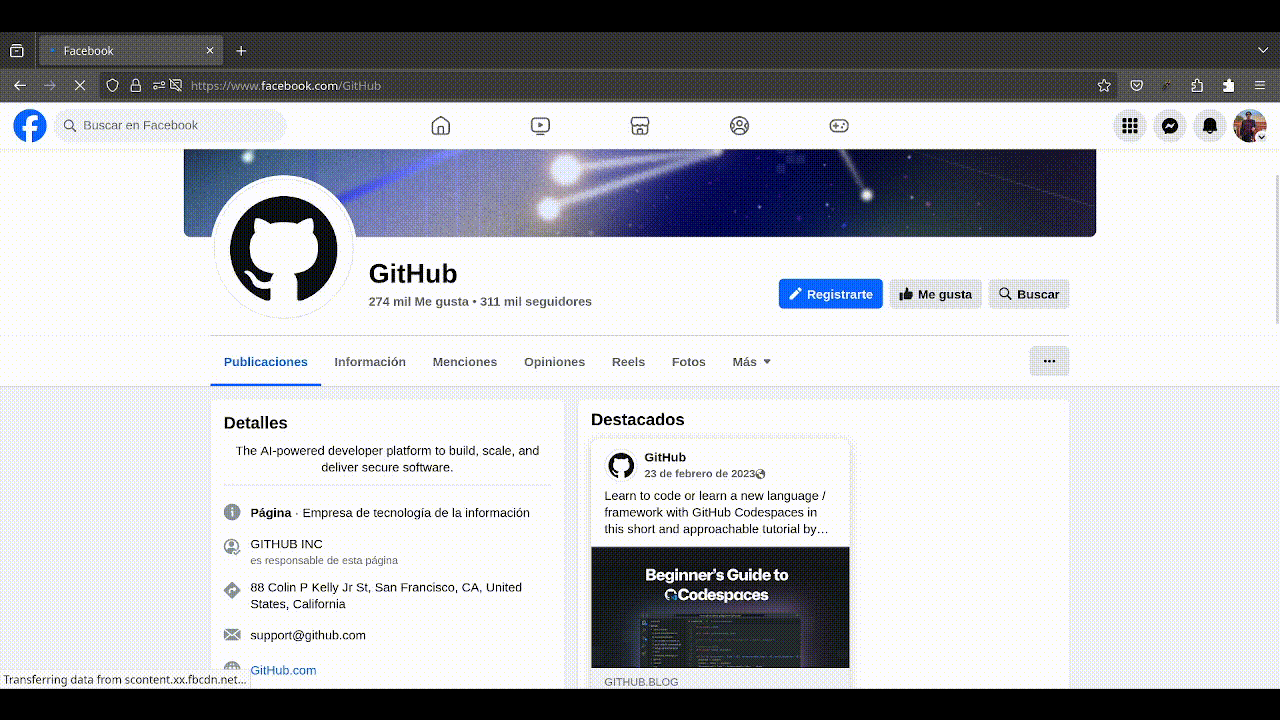The width and height of the screenshot is (1280, 720).
Task: Open the 274 mil Me gusta link
Action: point(418,301)
